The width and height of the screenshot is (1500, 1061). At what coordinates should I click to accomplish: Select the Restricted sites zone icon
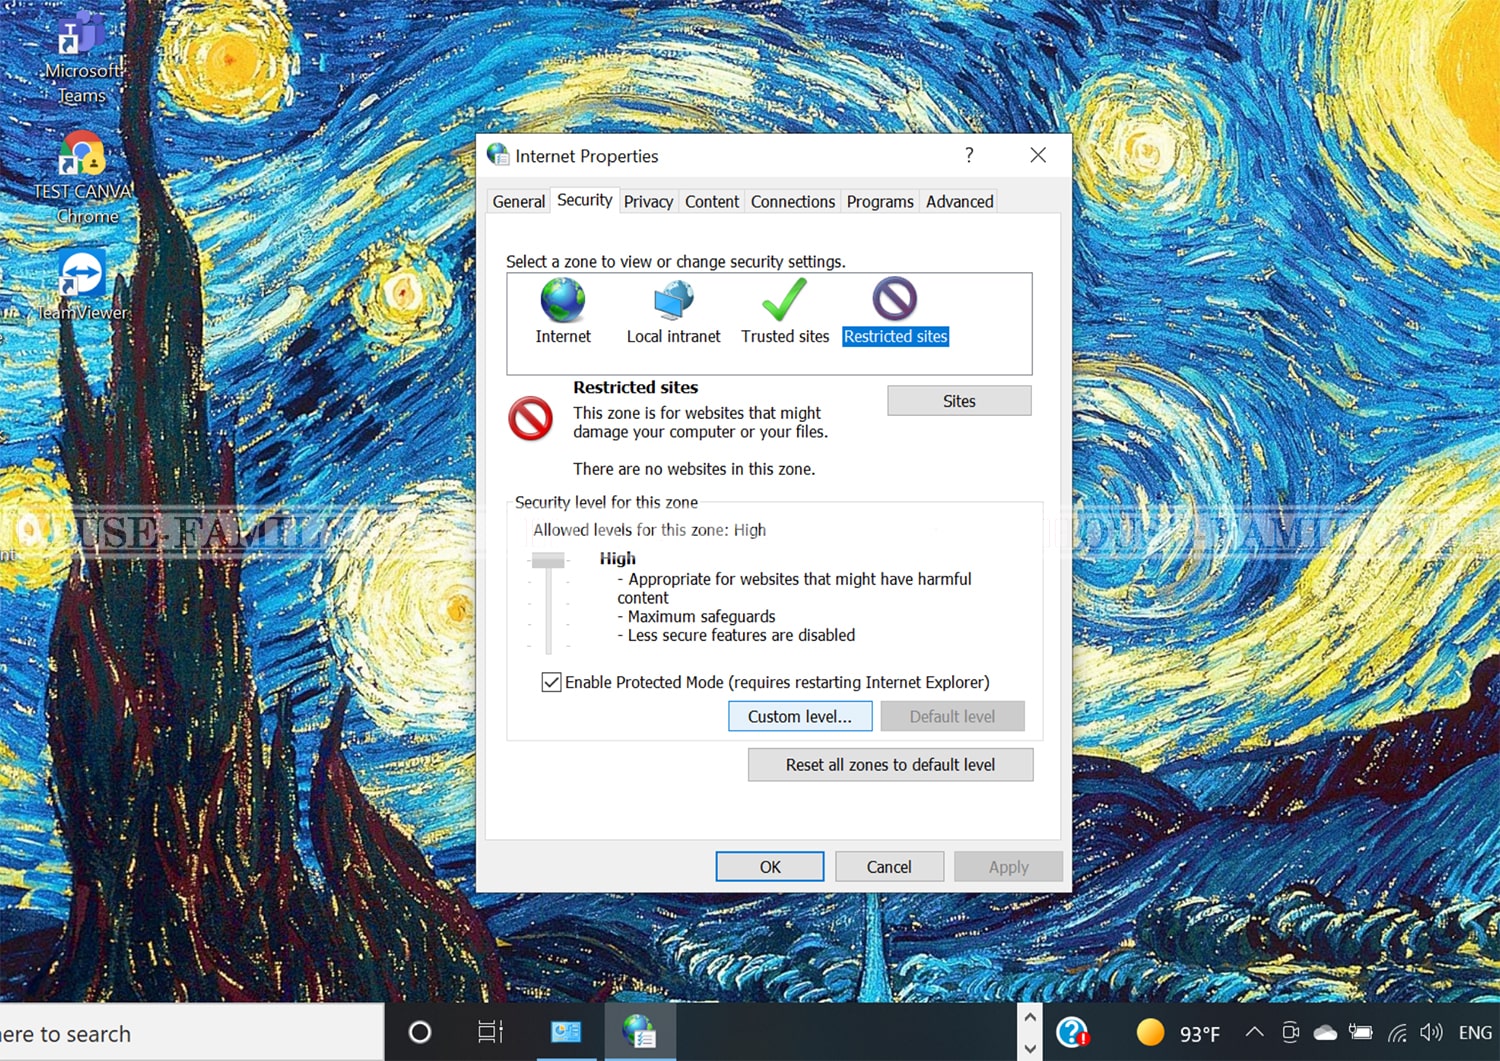pyautogui.click(x=895, y=298)
